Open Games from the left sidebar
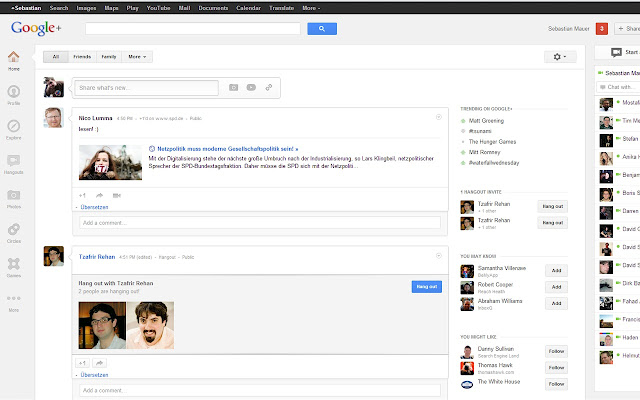This screenshot has height=400, width=640. (14, 267)
